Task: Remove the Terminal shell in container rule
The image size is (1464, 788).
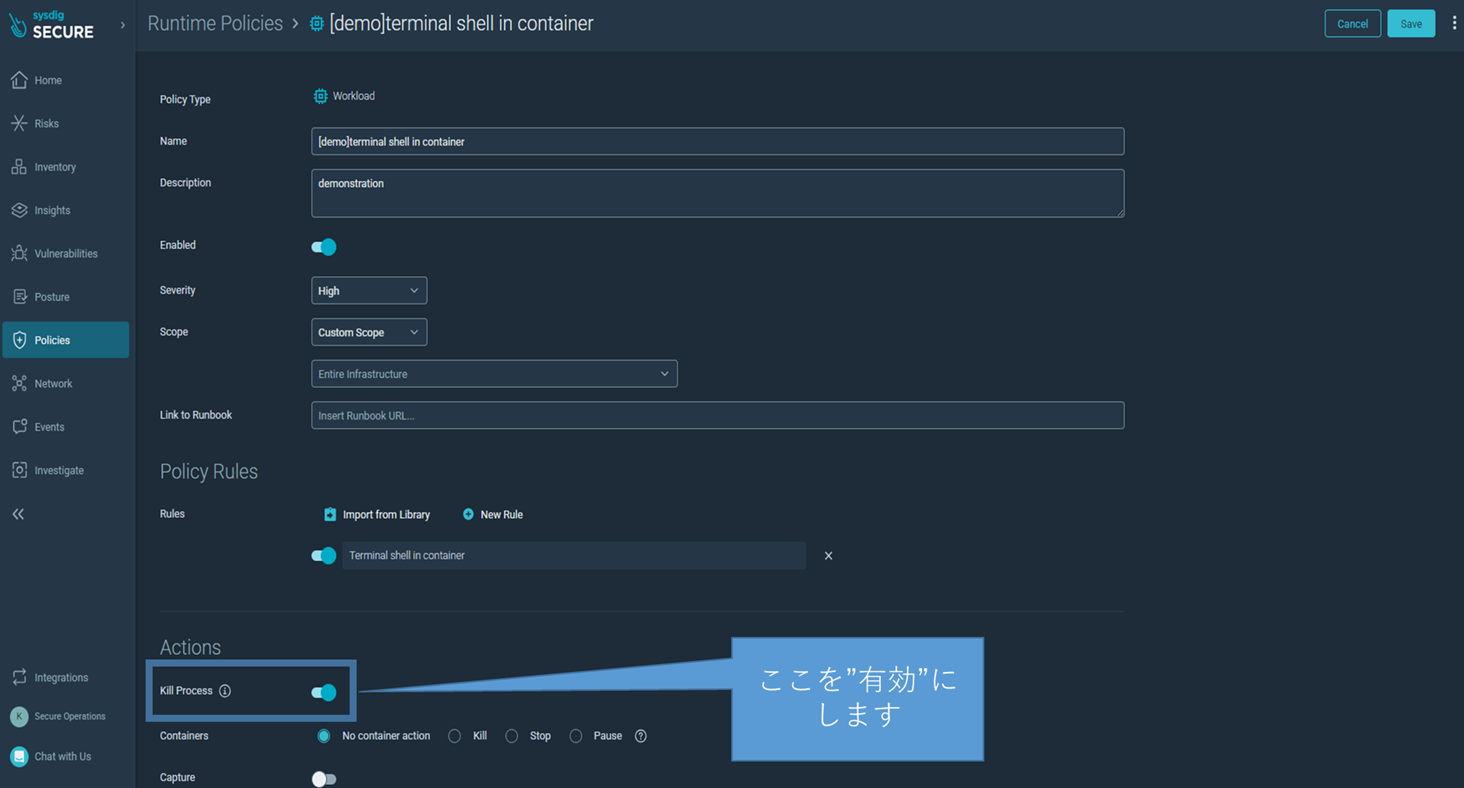Action: point(828,556)
